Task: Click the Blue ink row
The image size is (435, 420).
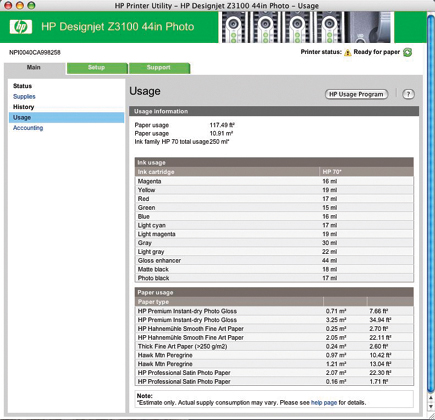Action: 274,216
